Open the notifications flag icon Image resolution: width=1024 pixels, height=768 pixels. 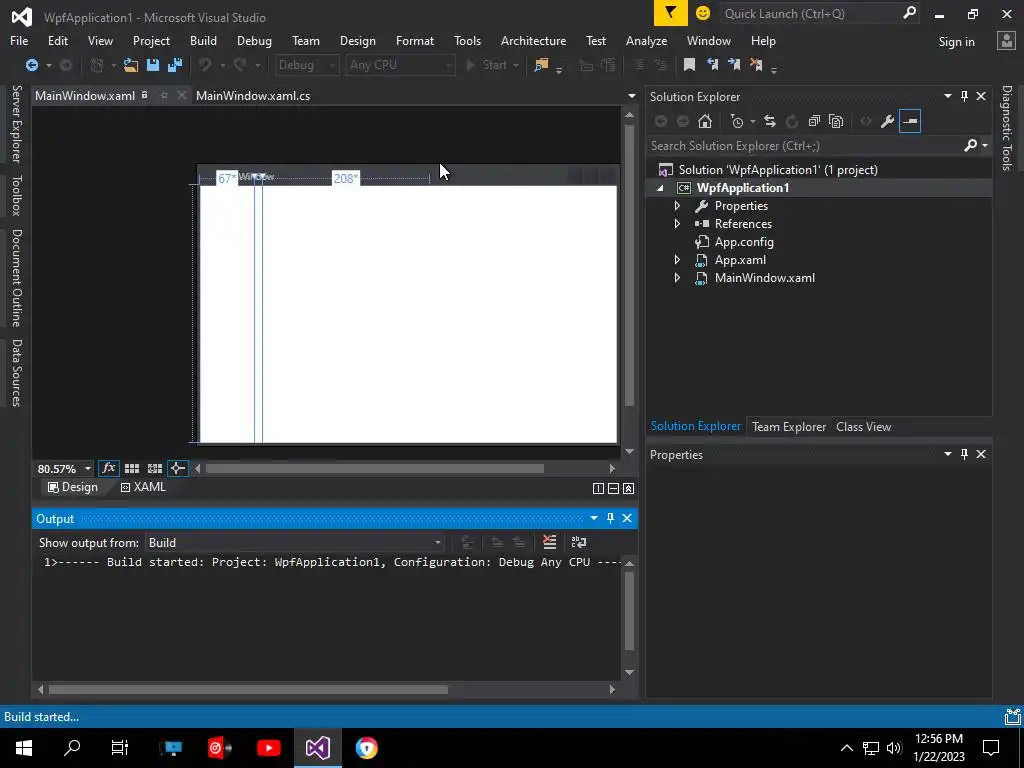670,13
